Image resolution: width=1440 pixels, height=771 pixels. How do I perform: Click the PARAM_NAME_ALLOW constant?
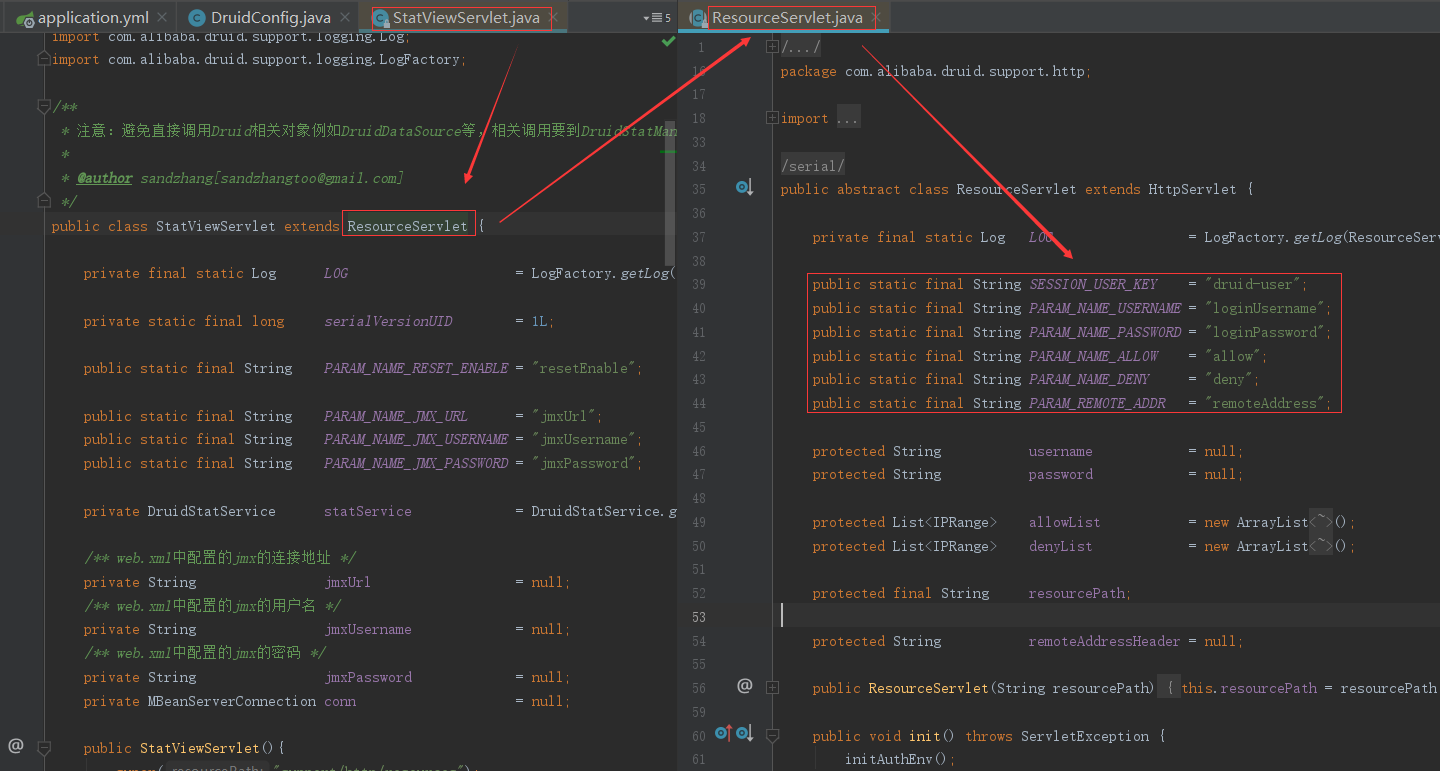click(1093, 356)
